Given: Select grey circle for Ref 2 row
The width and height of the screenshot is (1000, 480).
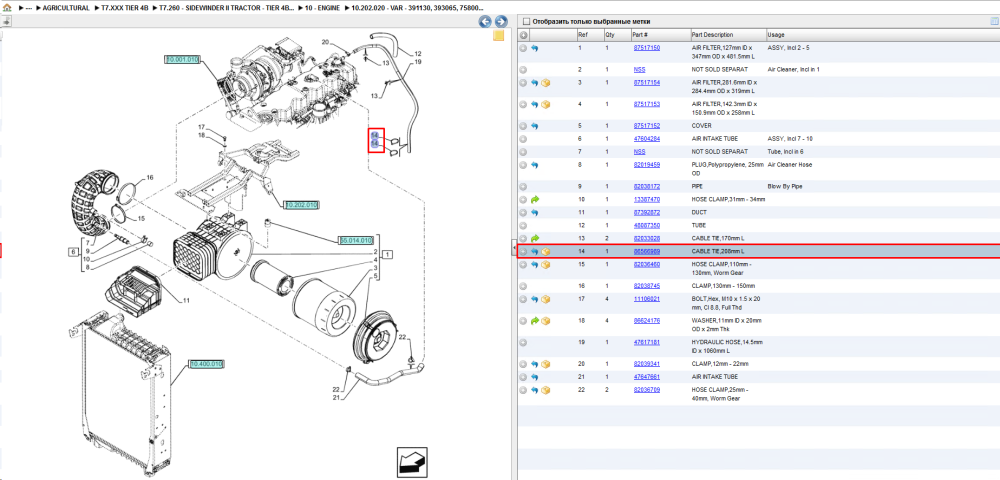Looking at the screenshot, I should [x=523, y=69].
